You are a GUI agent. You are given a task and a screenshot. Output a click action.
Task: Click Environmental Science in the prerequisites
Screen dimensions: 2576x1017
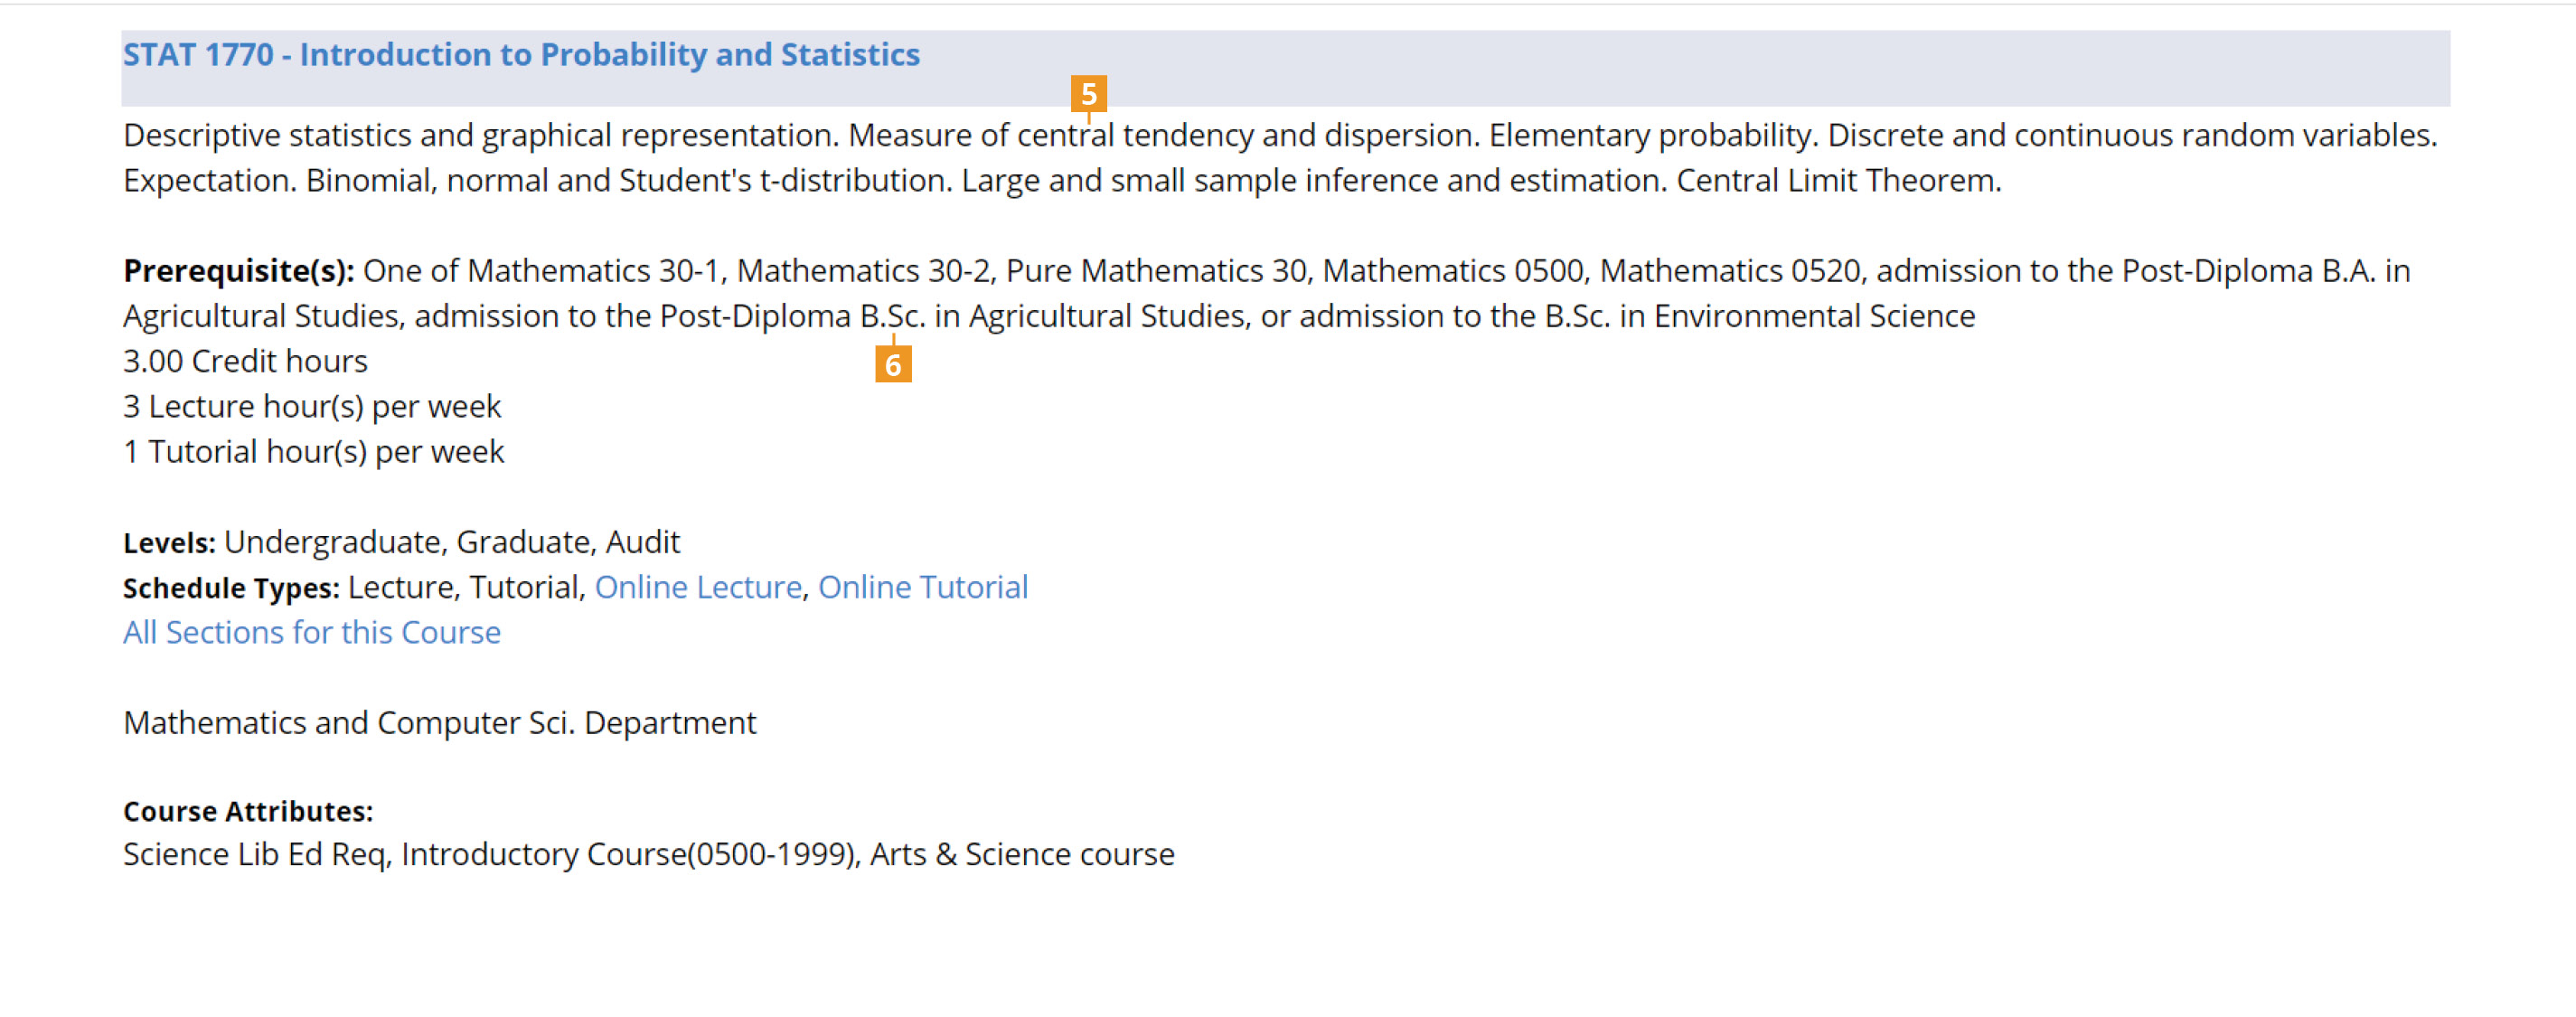click(1814, 316)
